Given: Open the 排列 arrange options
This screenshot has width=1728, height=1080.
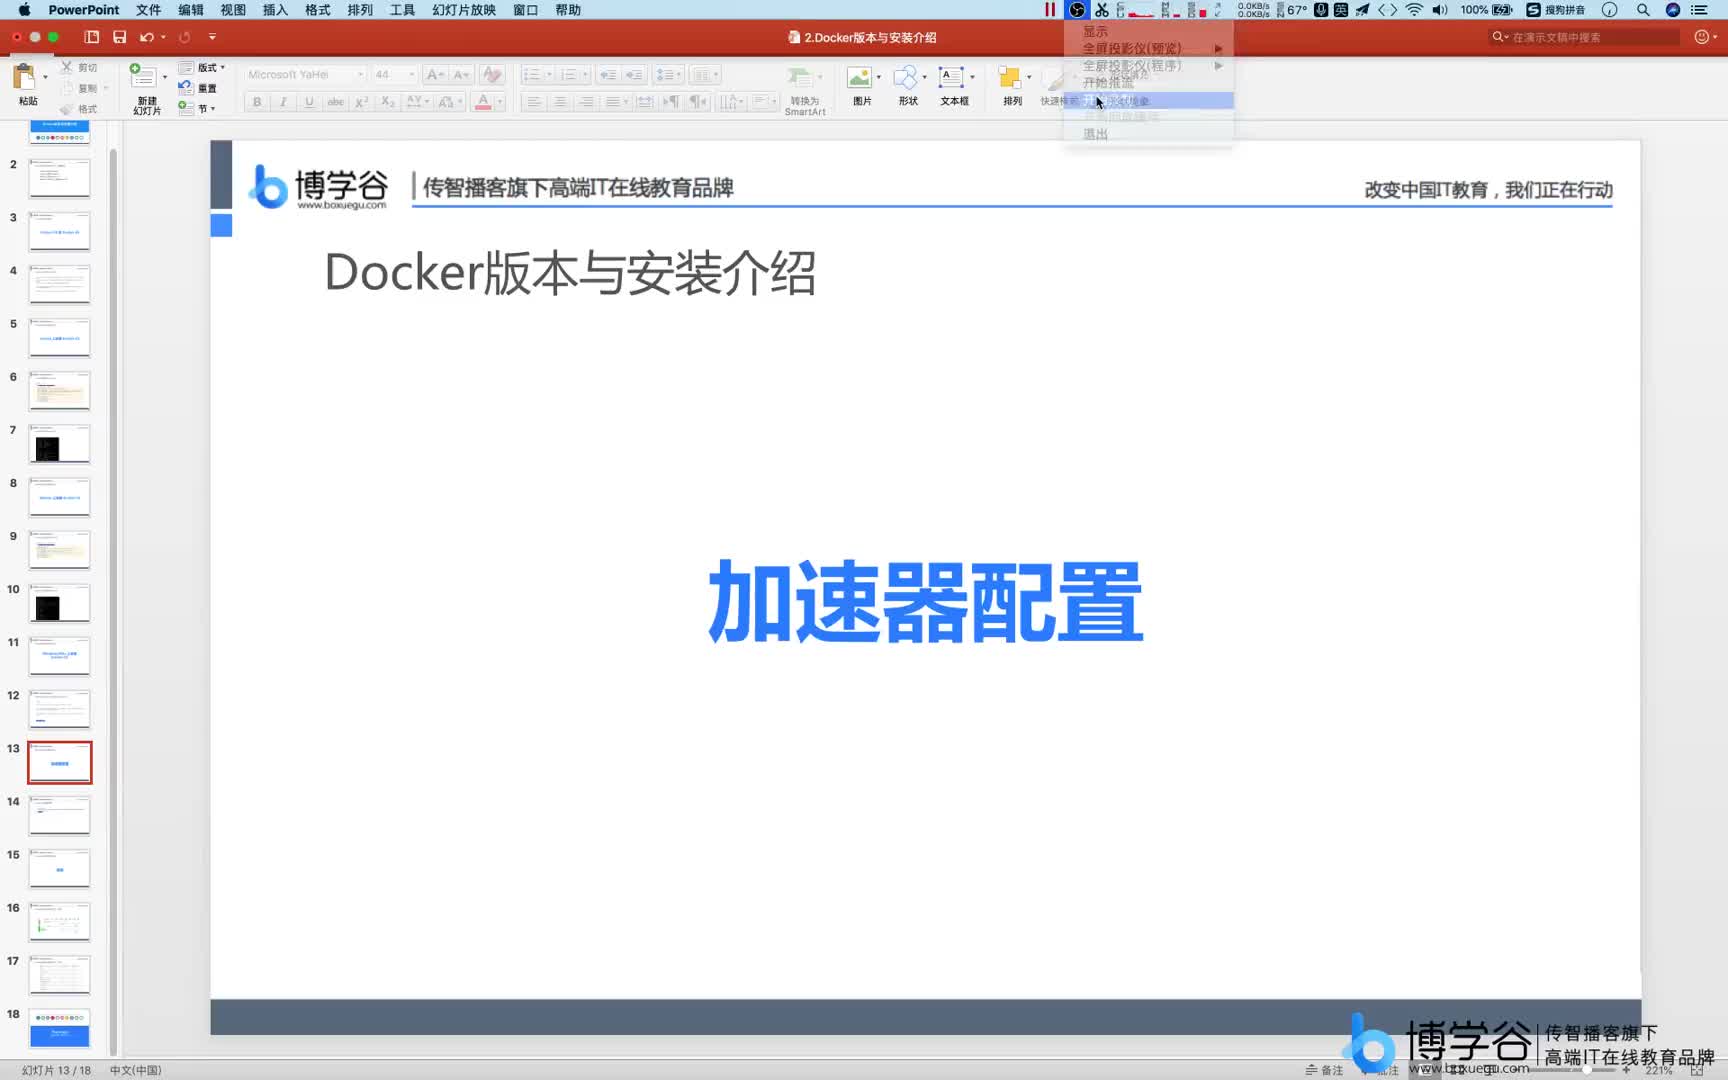Looking at the screenshot, I should (1013, 86).
